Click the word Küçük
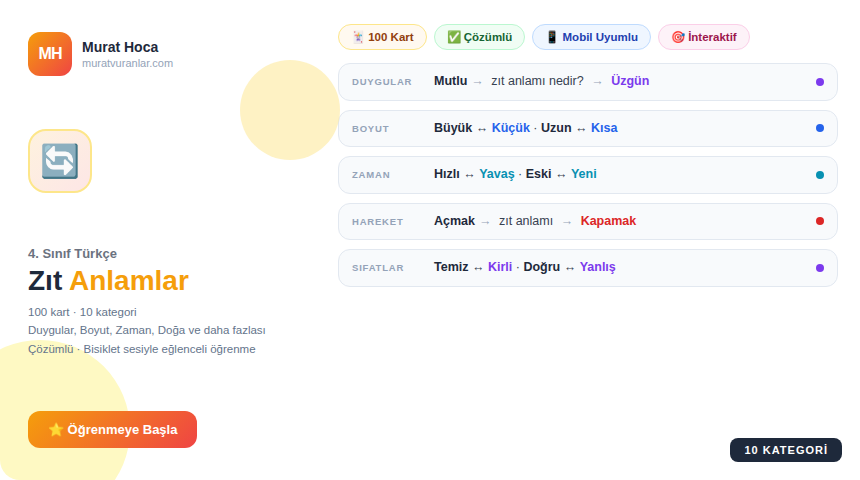This screenshot has height=480, width=860. pyautogui.click(x=511, y=128)
